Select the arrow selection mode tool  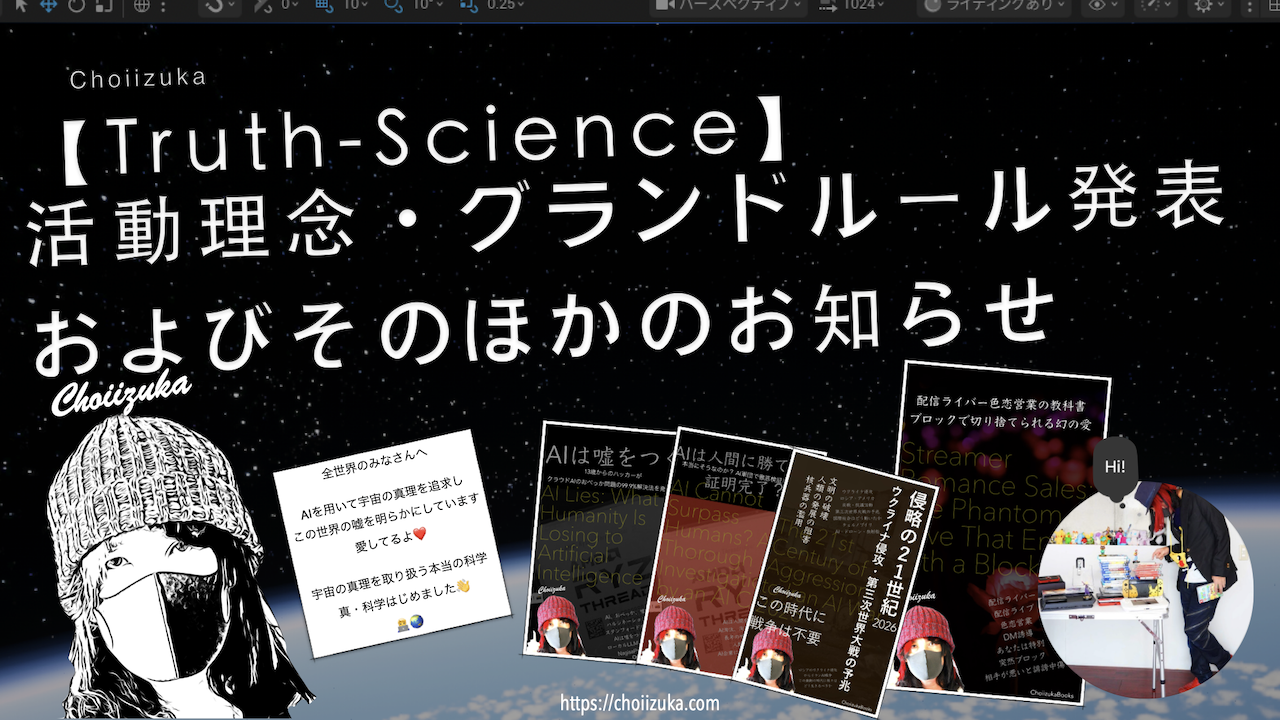click(23, 5)
